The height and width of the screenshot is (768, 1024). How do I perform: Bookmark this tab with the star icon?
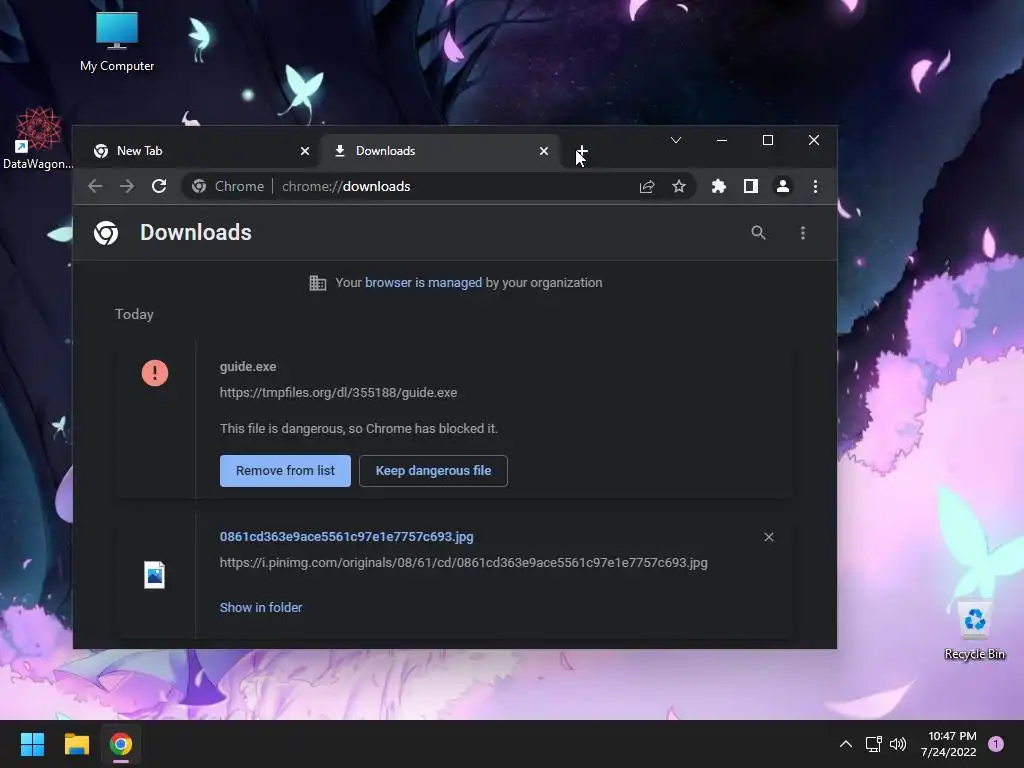(679, 187)
